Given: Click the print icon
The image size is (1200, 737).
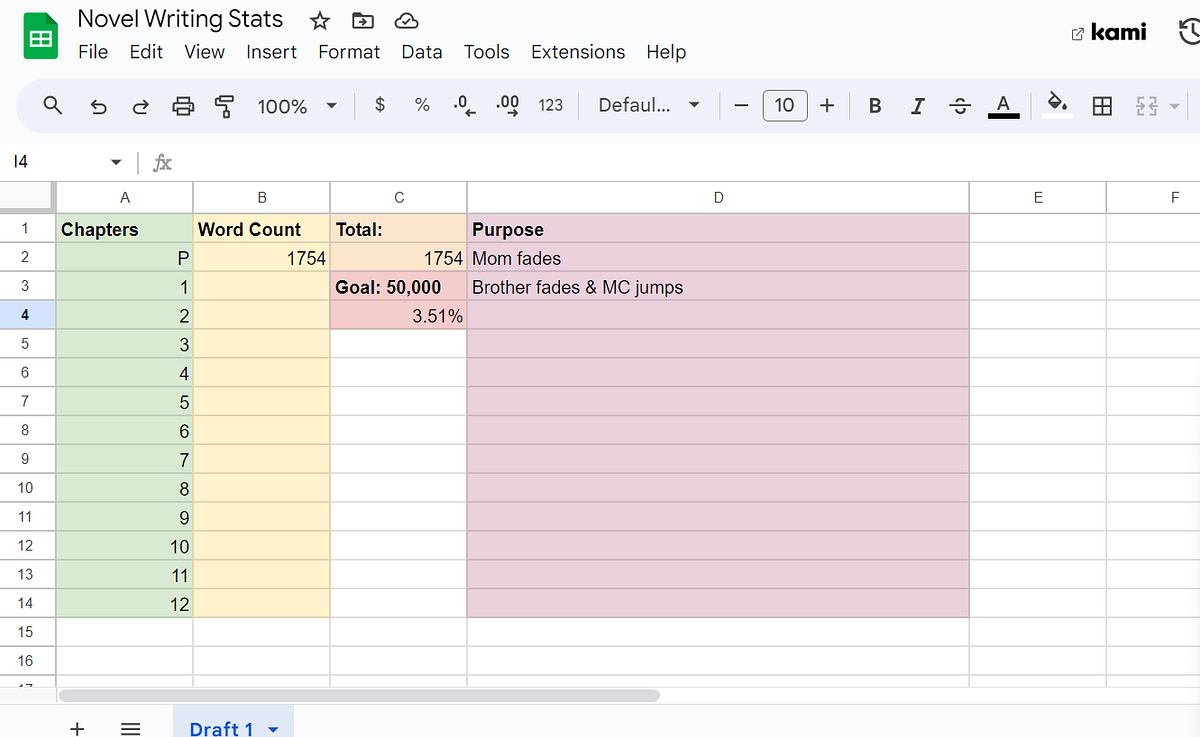Looking at the screenshot, I should click(x=183, y=105).
